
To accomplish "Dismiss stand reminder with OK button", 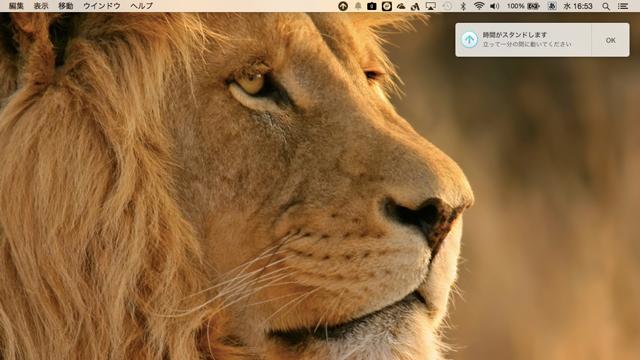I will pyautogui.click(x=611, y=40).
